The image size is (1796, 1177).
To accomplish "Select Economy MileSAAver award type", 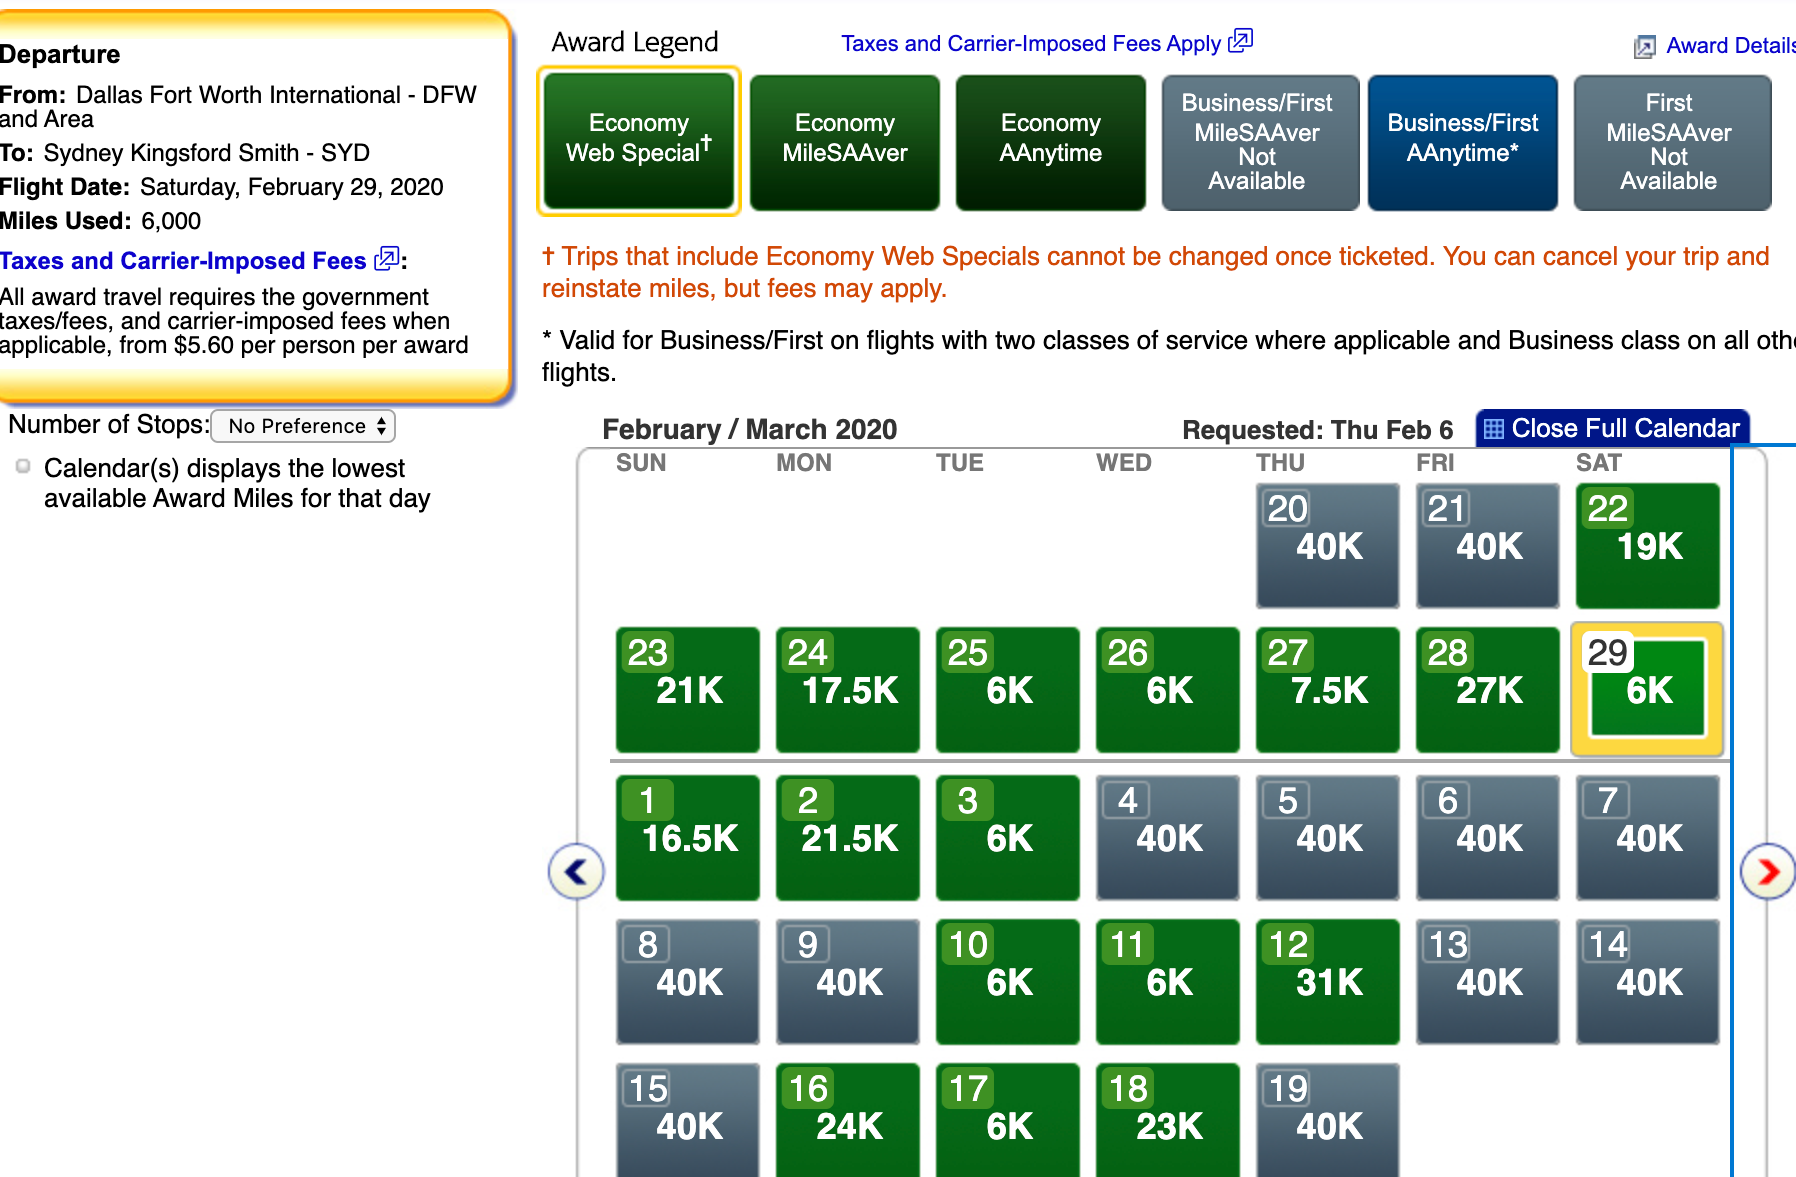I will click(845, 141).
